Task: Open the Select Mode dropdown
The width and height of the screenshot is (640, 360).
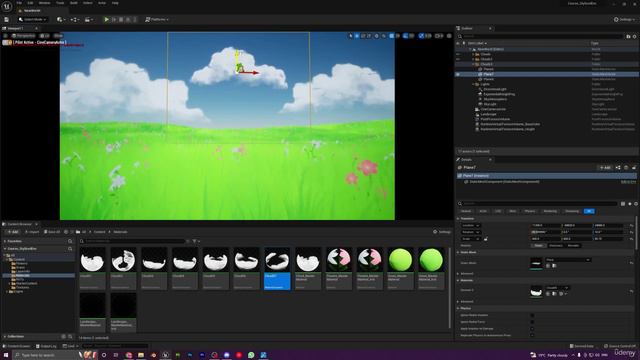Action: [33, 19]
